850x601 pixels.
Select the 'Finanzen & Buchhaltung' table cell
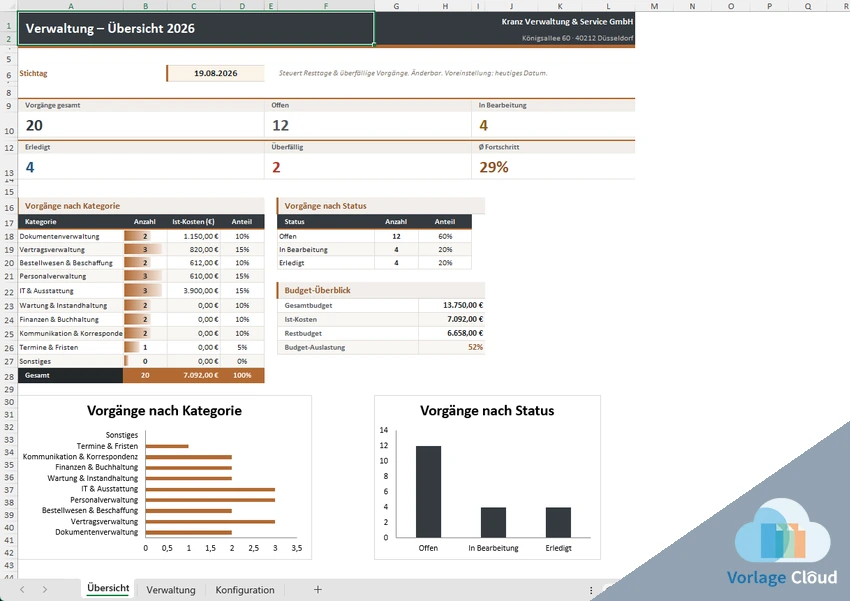71,319
